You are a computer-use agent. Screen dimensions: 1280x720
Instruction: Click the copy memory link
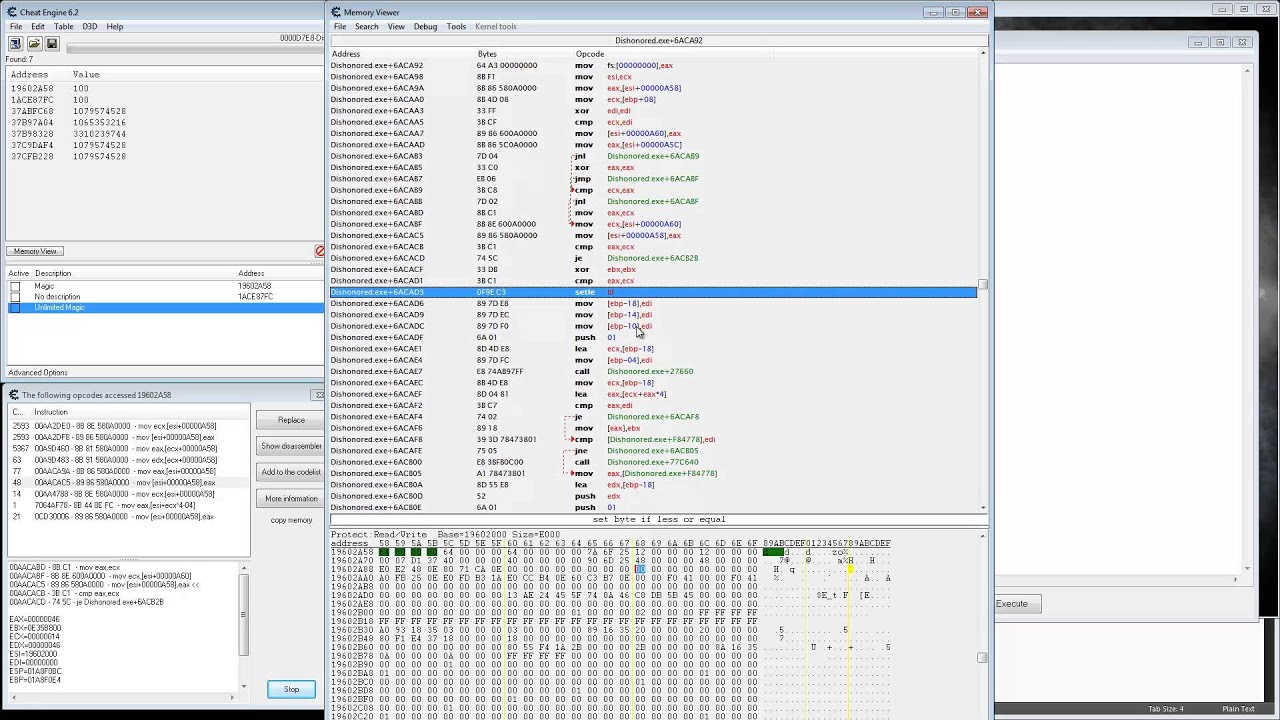coord(291,520)
